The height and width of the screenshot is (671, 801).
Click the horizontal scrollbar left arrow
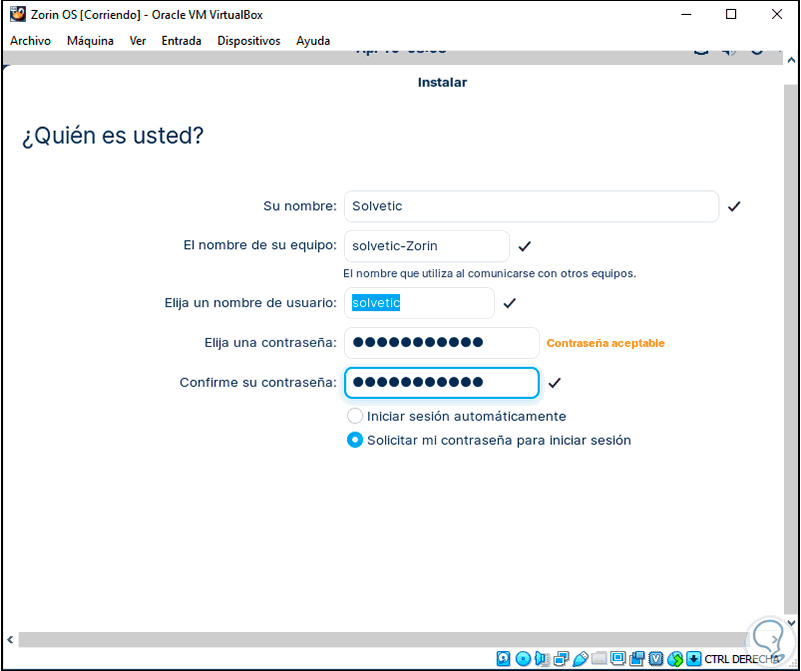(10, 639)
